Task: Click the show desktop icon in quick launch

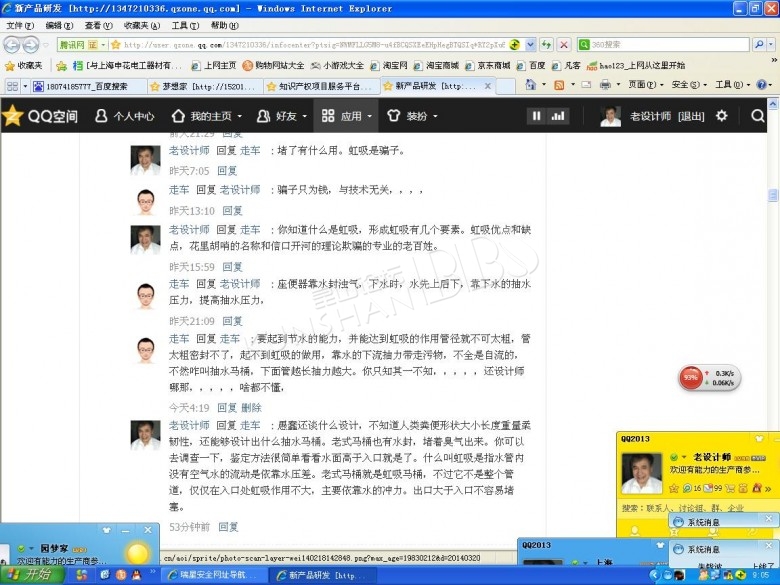Action: (105, 575)
